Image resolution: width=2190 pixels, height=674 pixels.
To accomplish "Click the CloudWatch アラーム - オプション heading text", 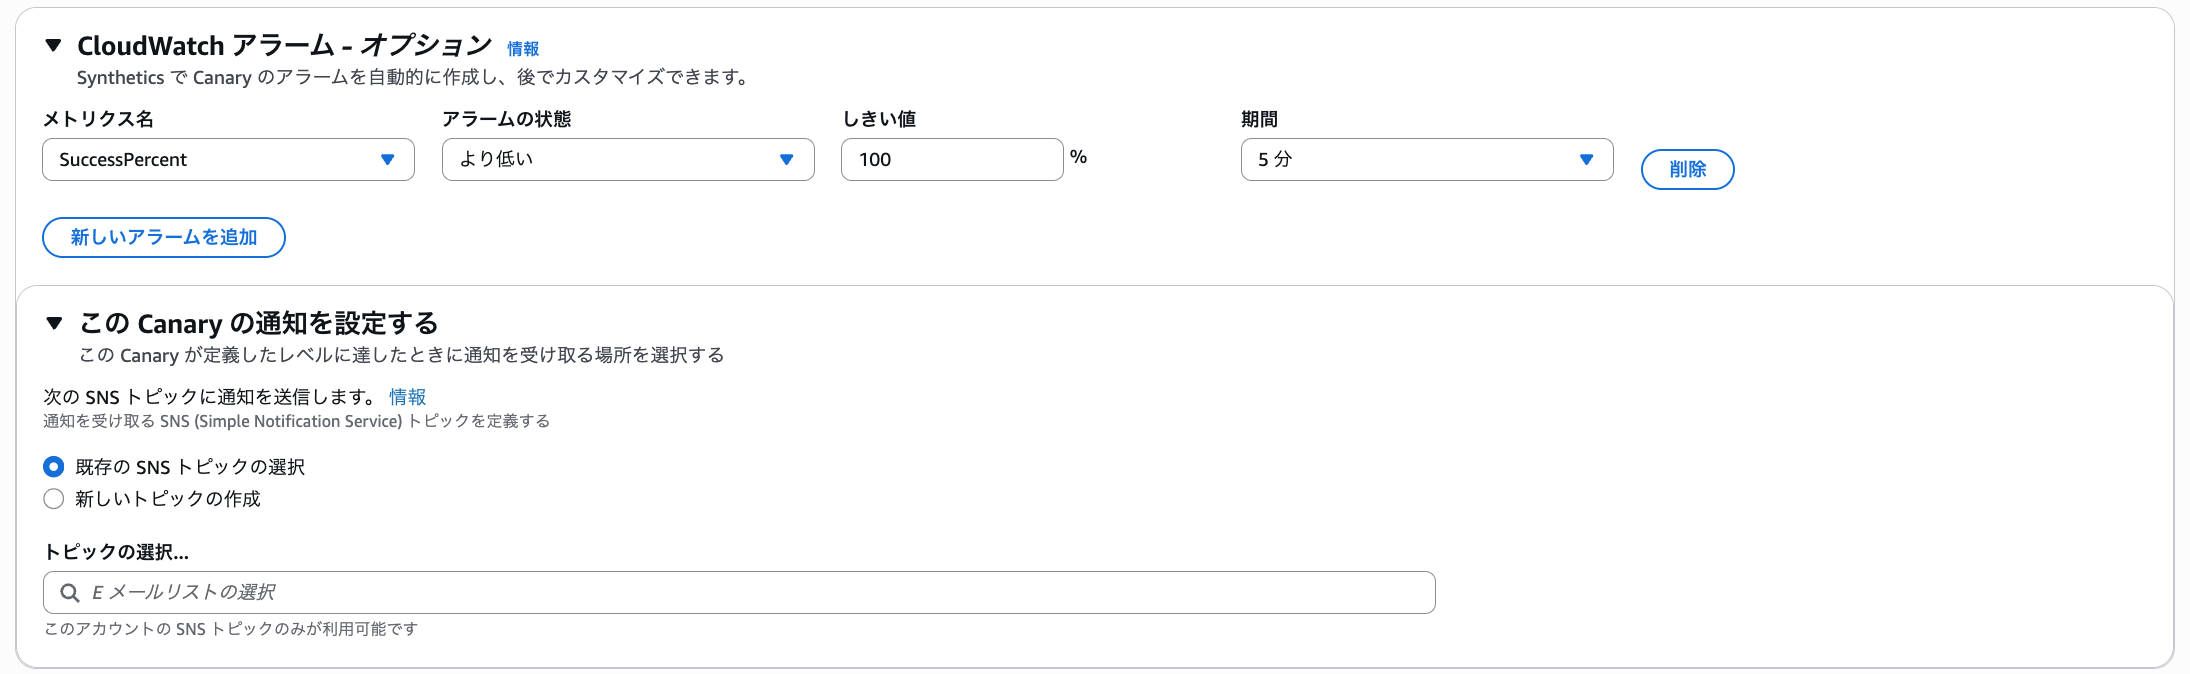I will point(284,46).
